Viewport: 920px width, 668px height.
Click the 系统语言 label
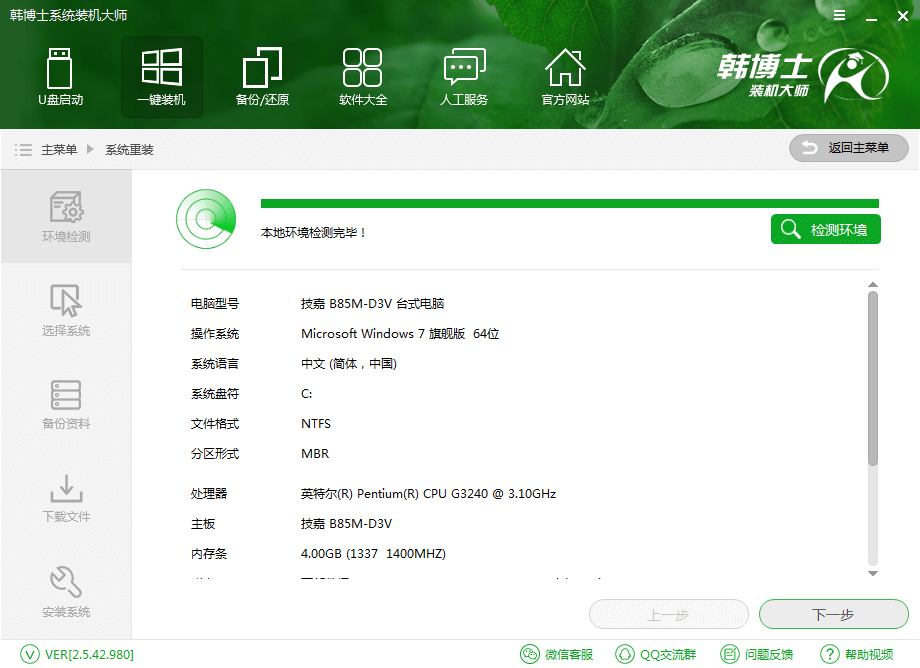(215, 364)
